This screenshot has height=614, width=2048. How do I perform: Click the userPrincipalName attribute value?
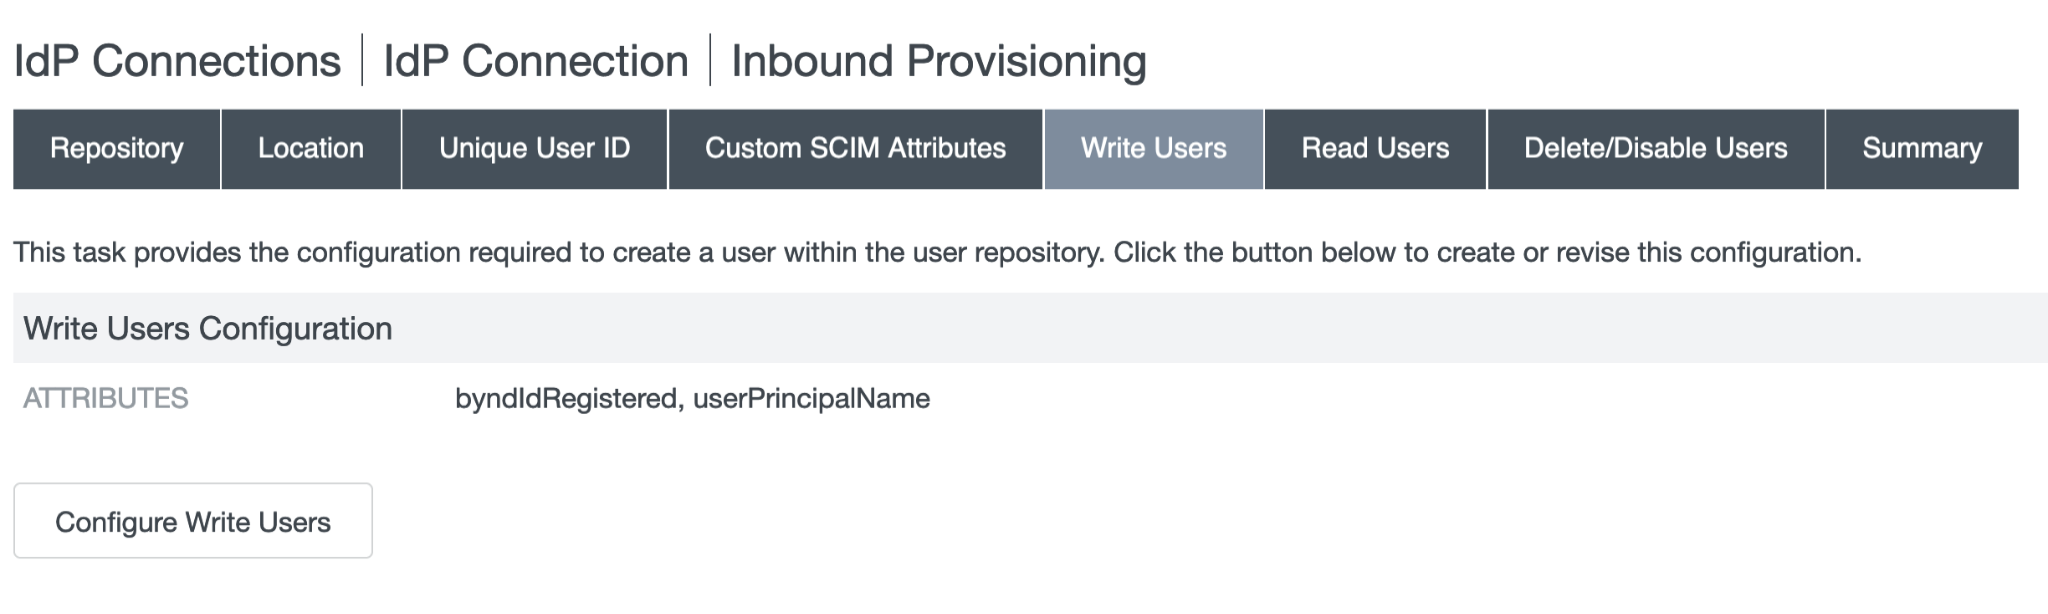click(811, 399)
